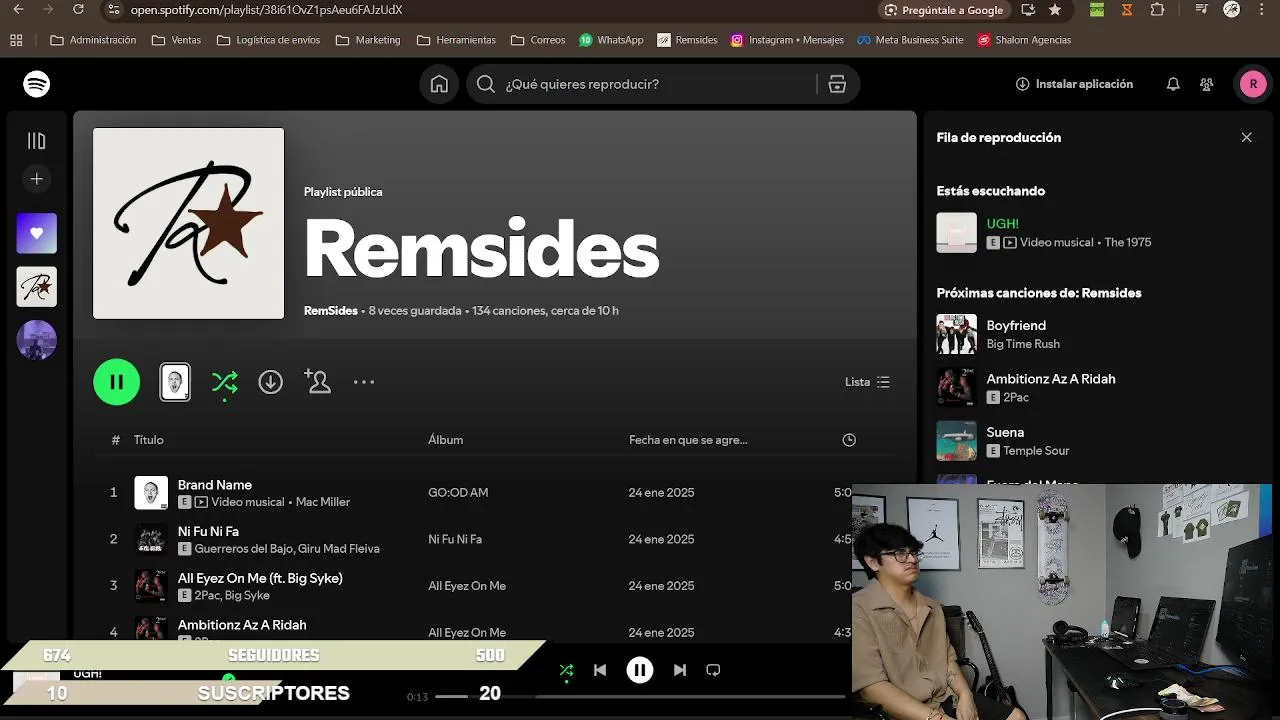
Task: Pause the Remsides playlist green button
Action: click(117, 382)
